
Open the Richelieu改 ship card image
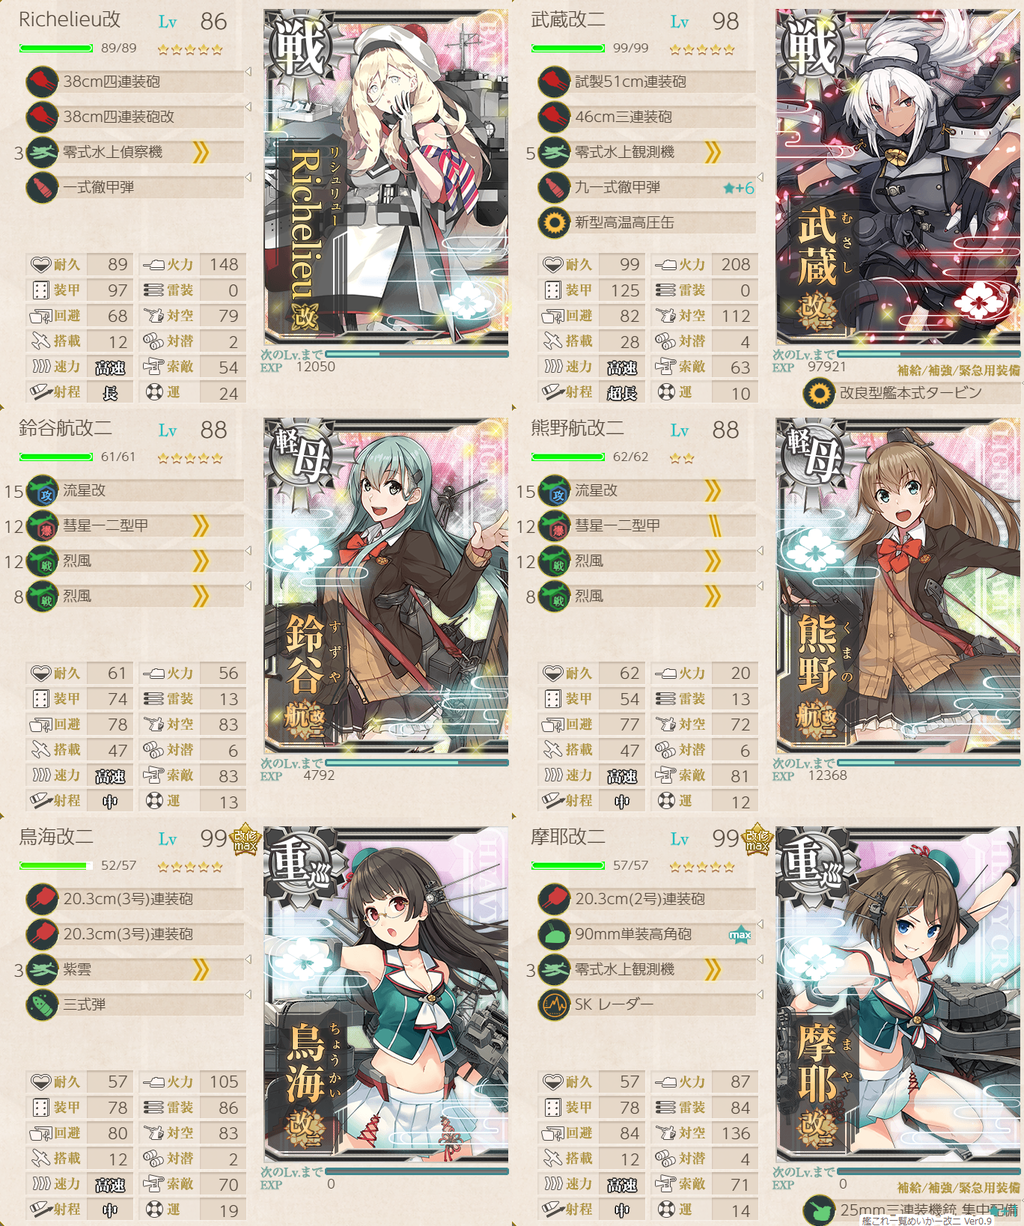pyautogui.click(x=386, y=178)
